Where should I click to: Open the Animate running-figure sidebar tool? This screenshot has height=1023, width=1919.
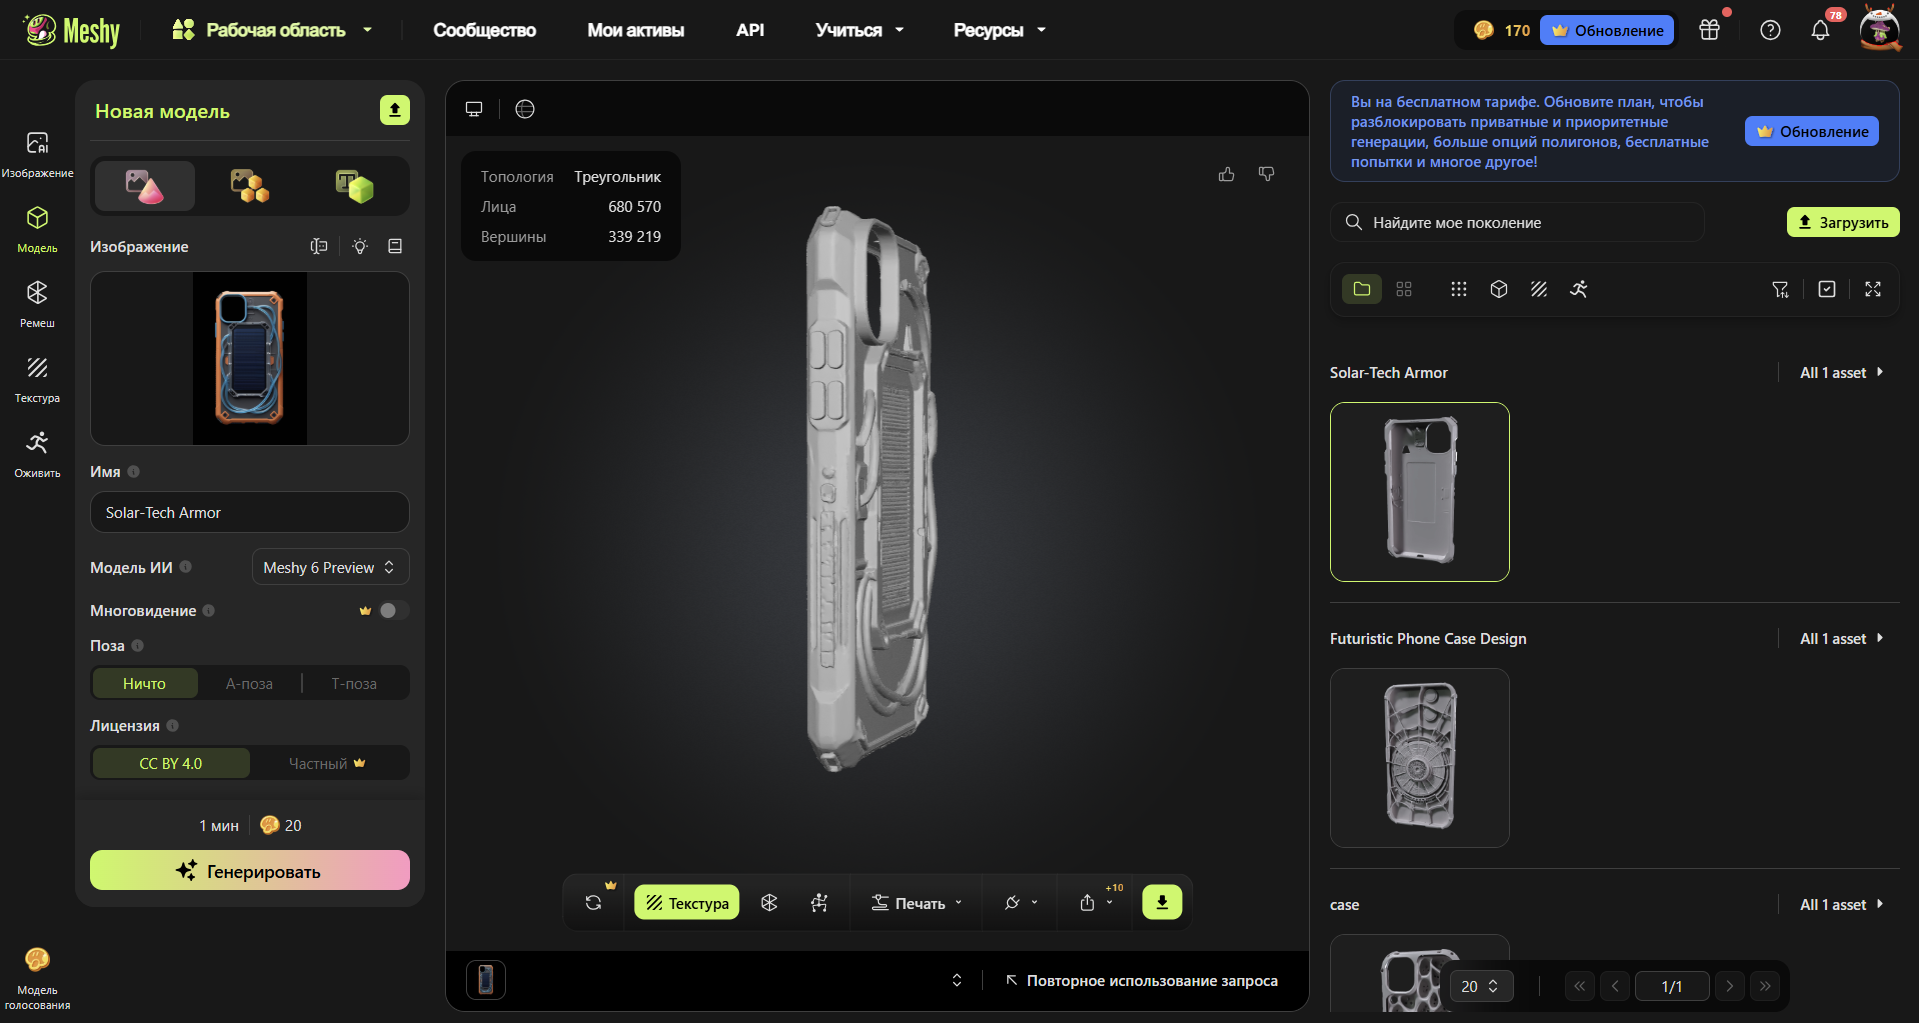[37, 453]
